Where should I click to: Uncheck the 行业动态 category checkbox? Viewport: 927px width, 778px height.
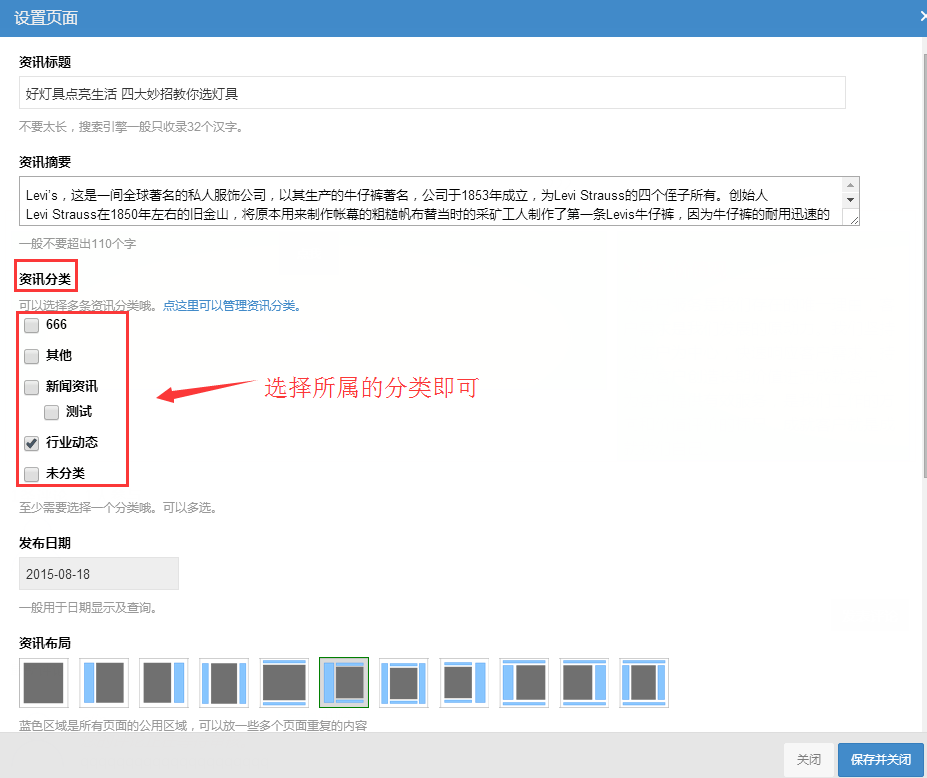click(x=31, y=443)
